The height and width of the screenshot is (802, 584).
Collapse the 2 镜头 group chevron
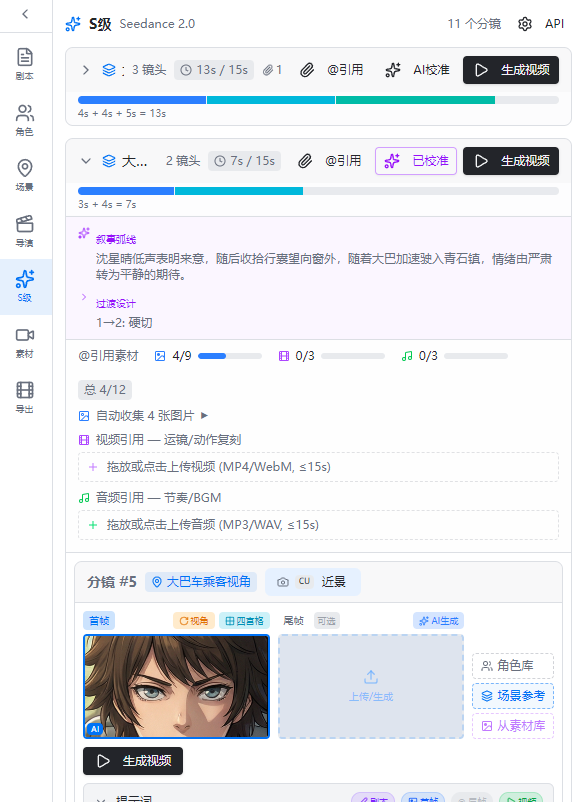click(x=86, y=161)
